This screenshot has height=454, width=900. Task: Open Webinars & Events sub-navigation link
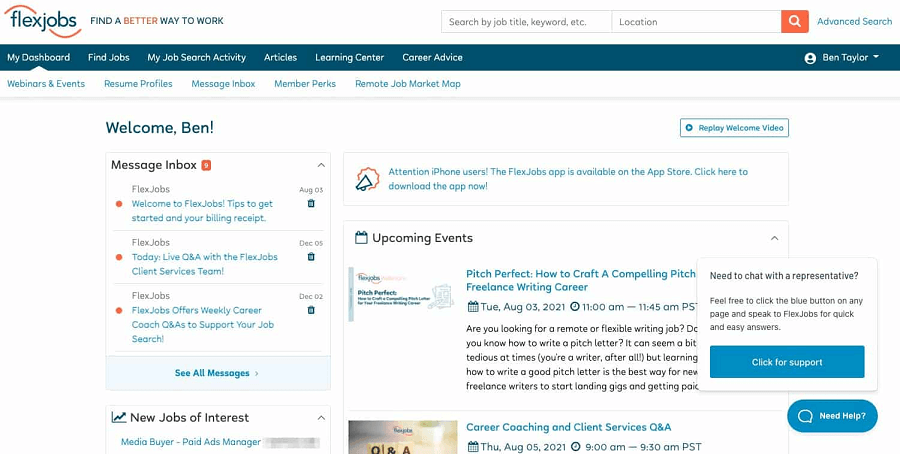click(46, 84)
